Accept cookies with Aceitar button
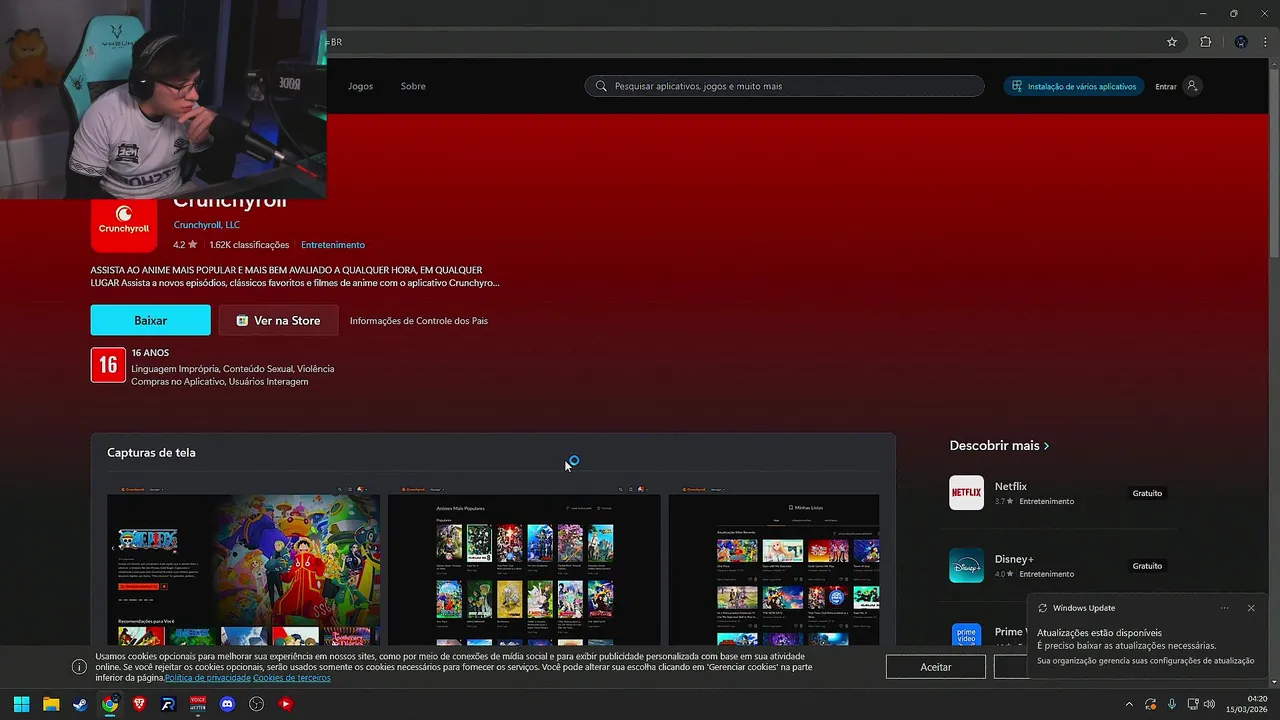This screenshot has width=1280, height=720. click(x=936, y=667)
